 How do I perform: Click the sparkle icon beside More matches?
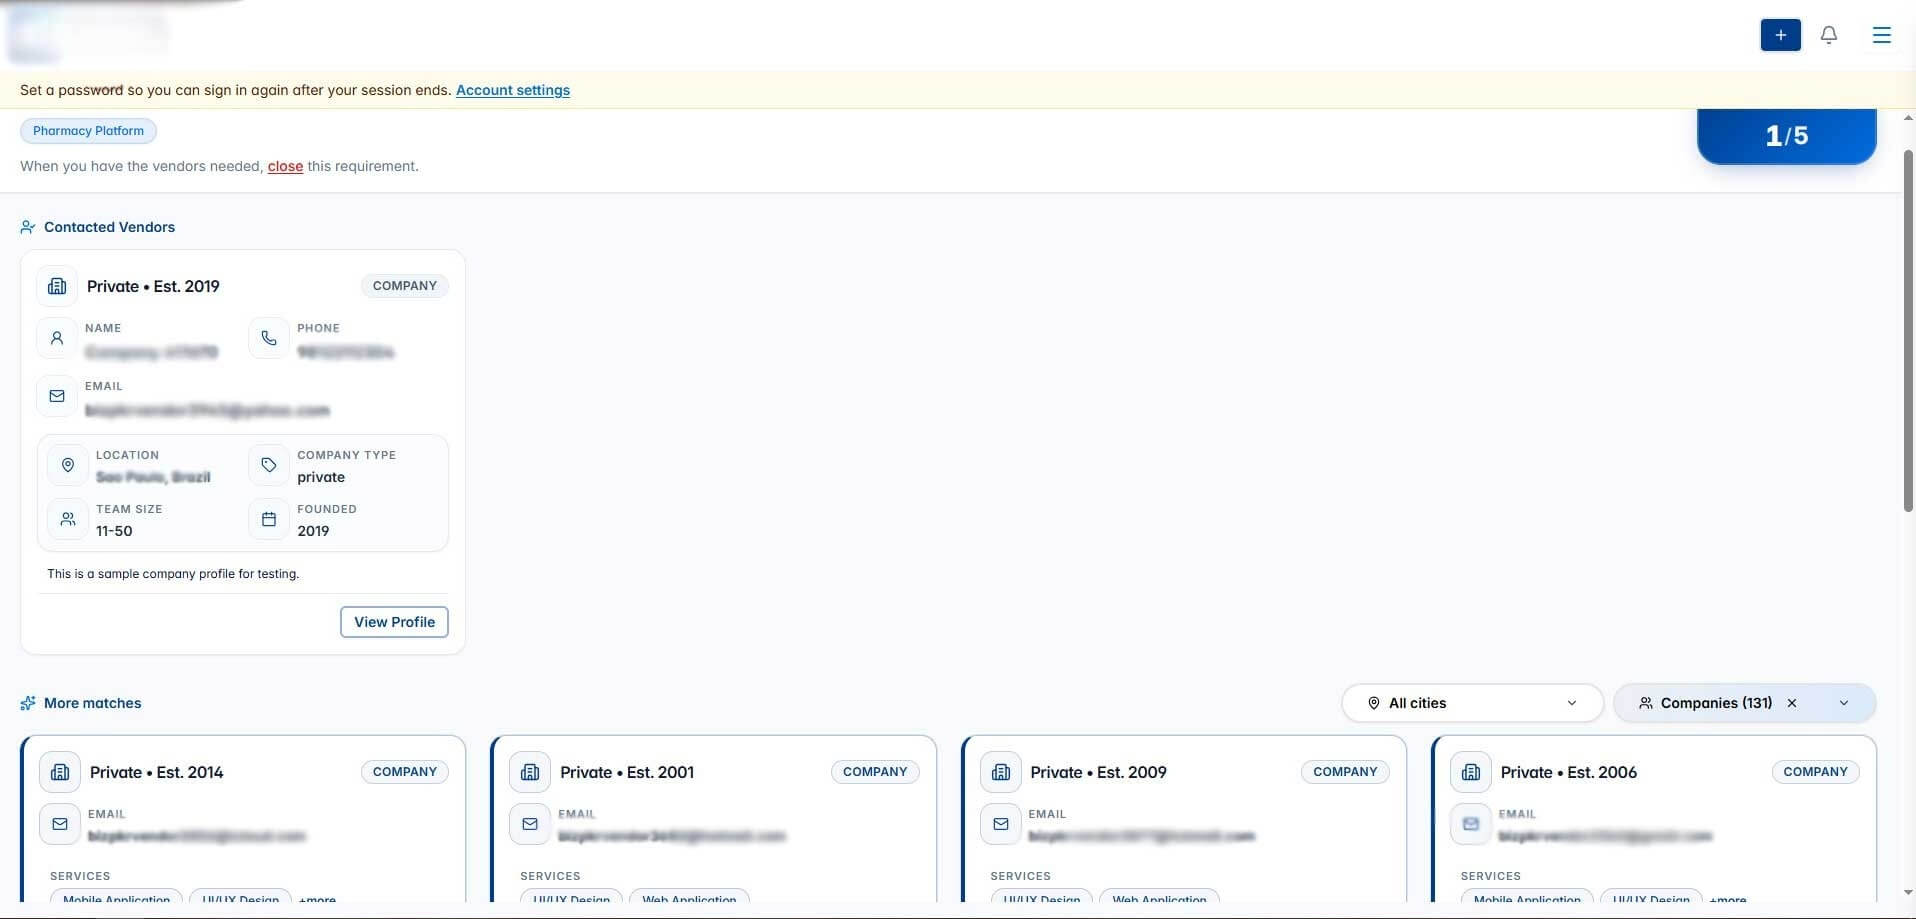28,703
